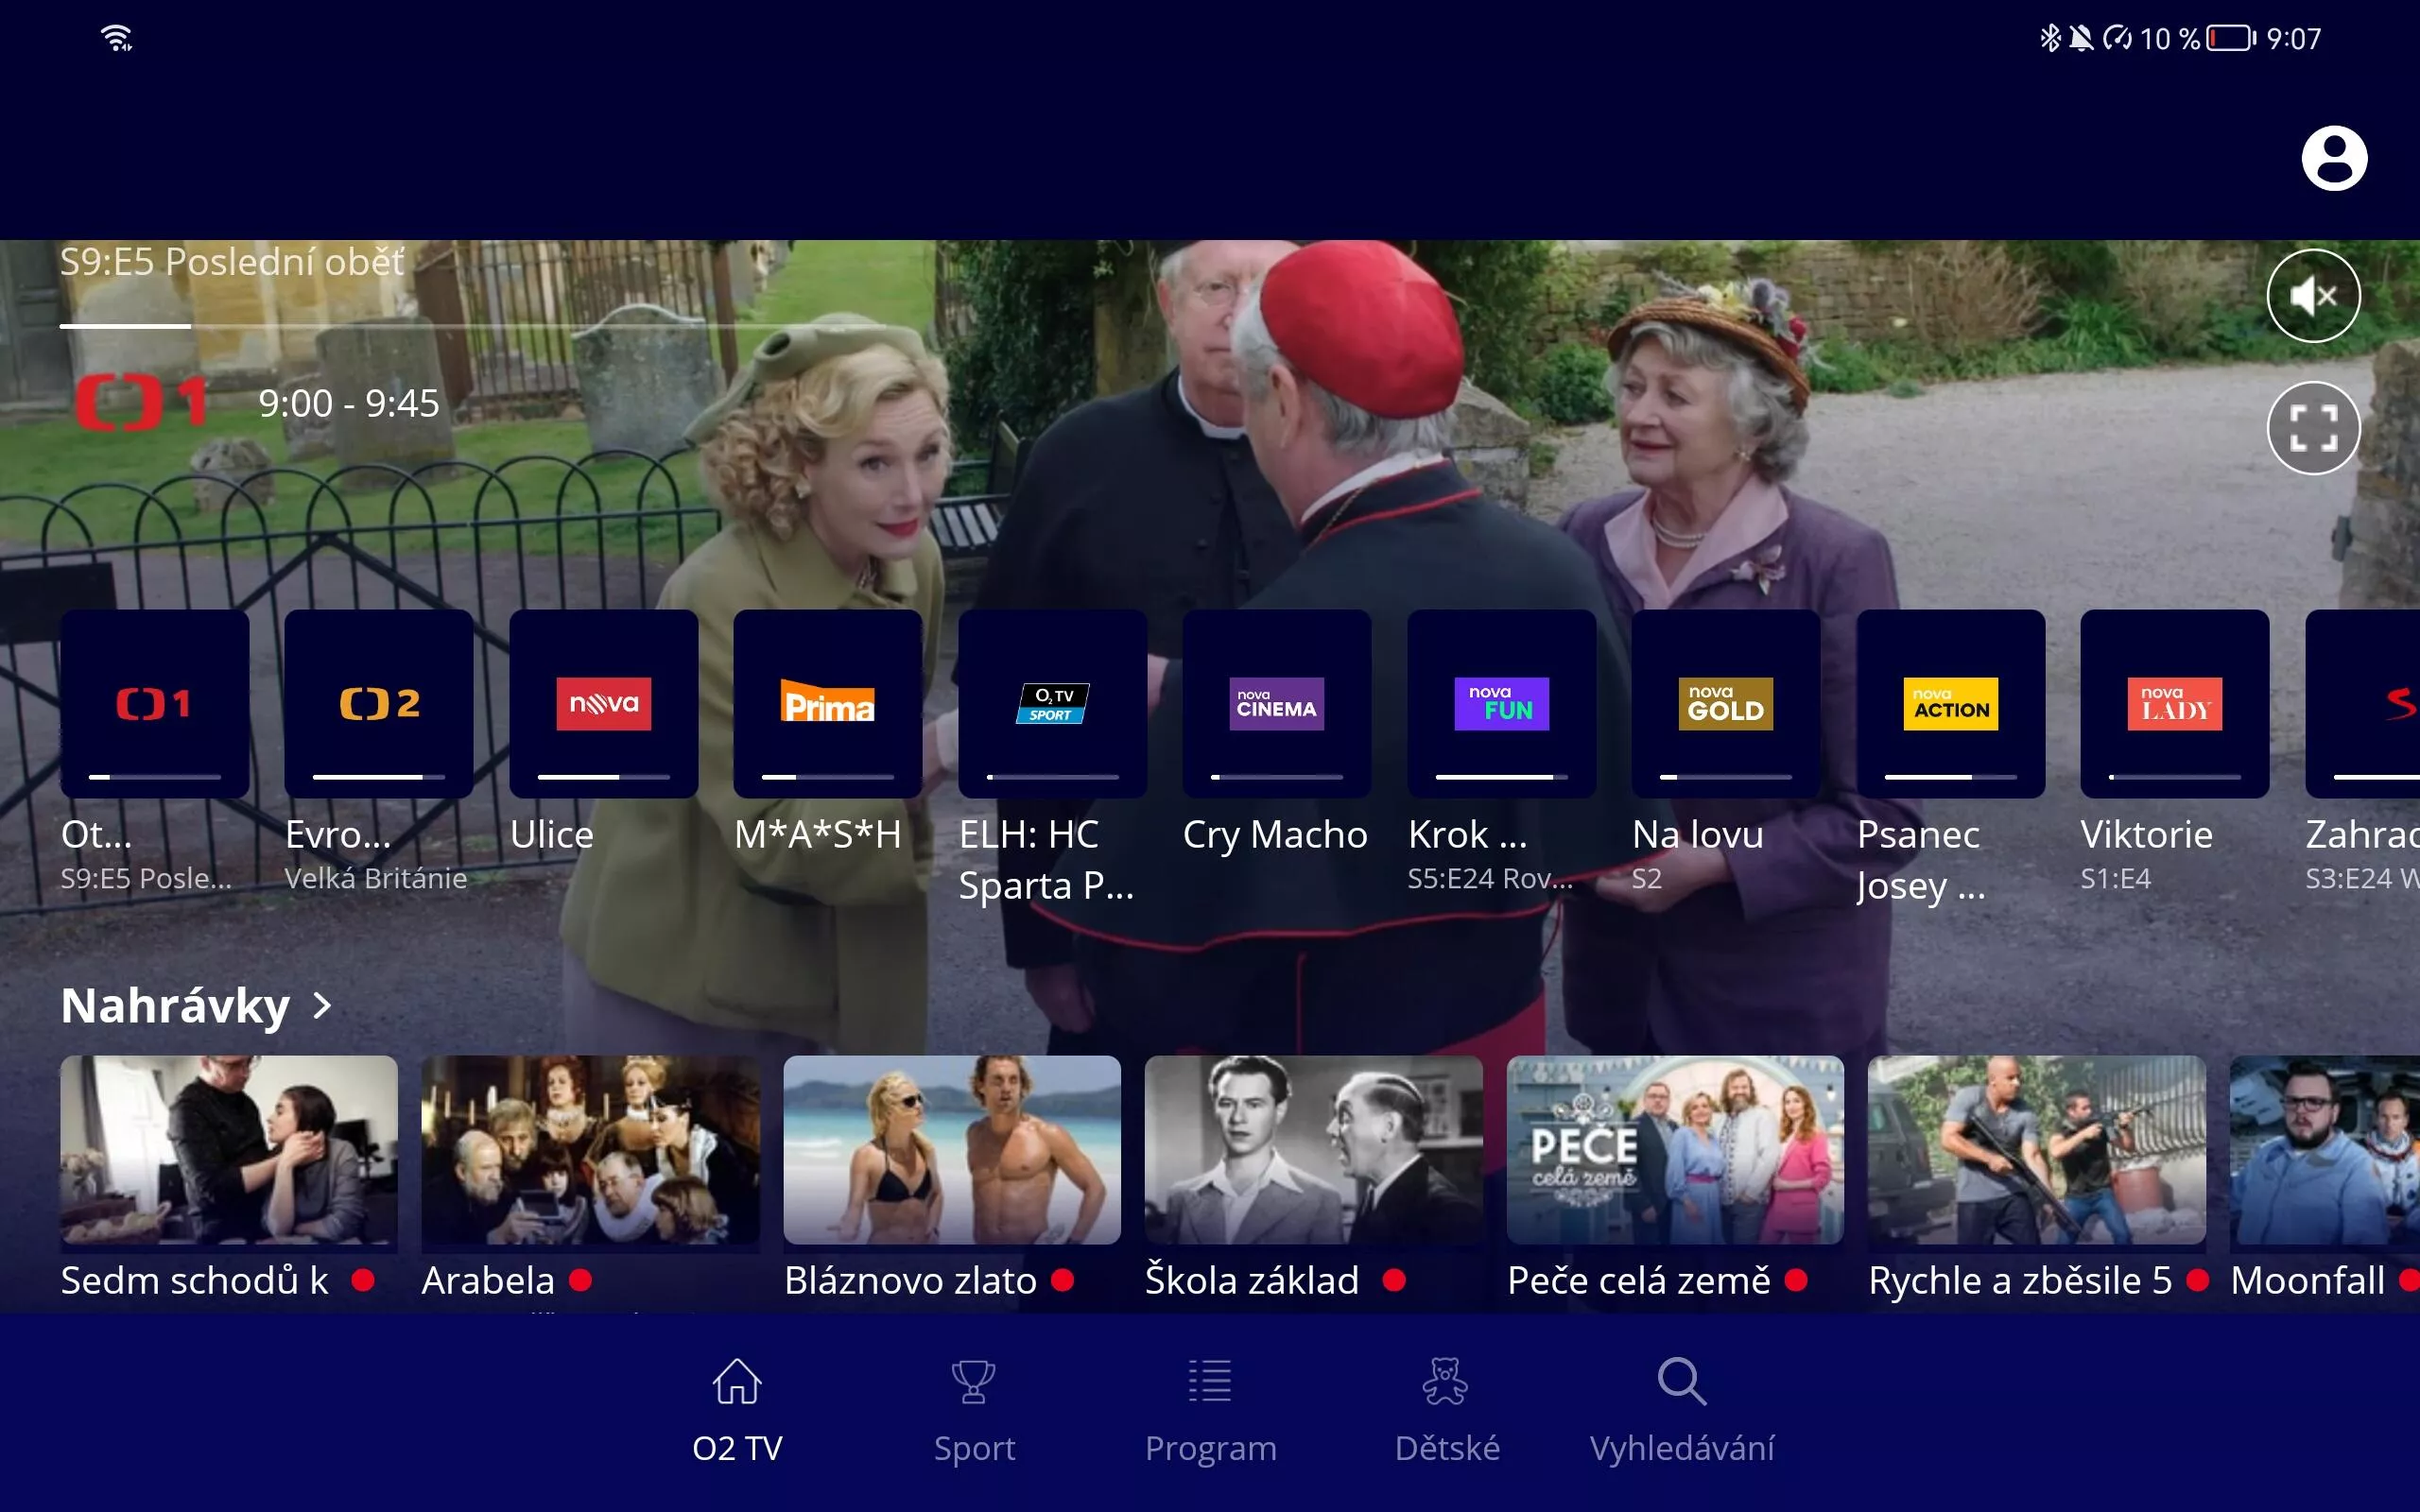Click the 9:00 - 9:45 broadcast time

[x=349, y=404]
